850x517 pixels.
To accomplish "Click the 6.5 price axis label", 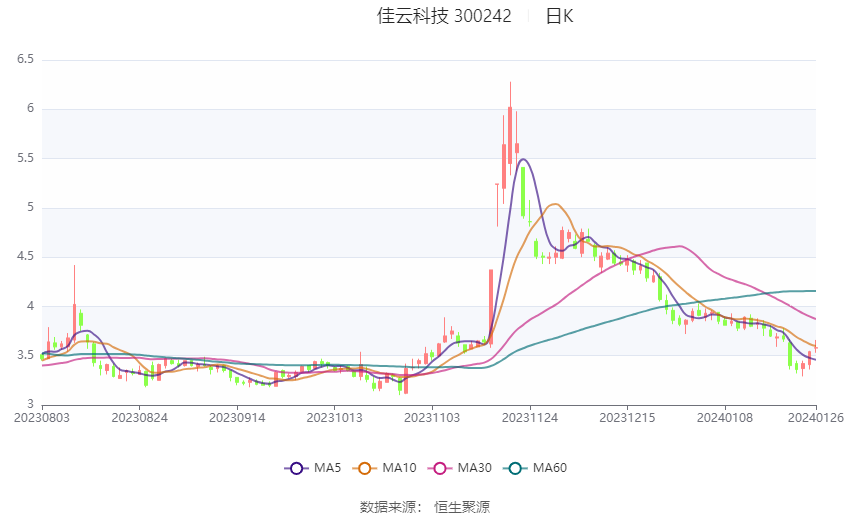I will pyautogui.click(x=25, y=59).
